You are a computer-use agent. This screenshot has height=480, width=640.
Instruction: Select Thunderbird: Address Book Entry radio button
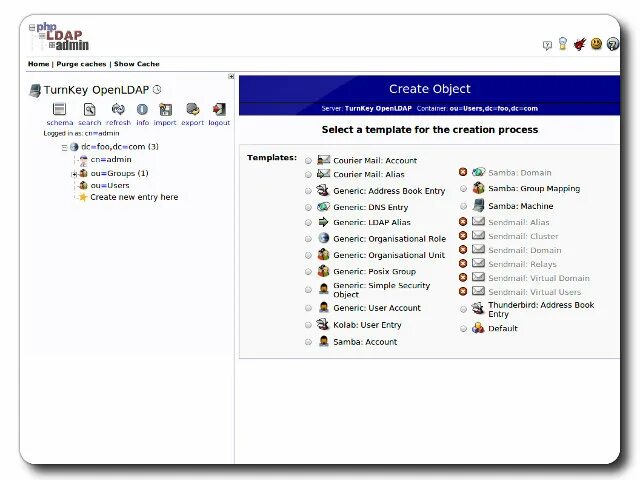(x=463, y=309)
